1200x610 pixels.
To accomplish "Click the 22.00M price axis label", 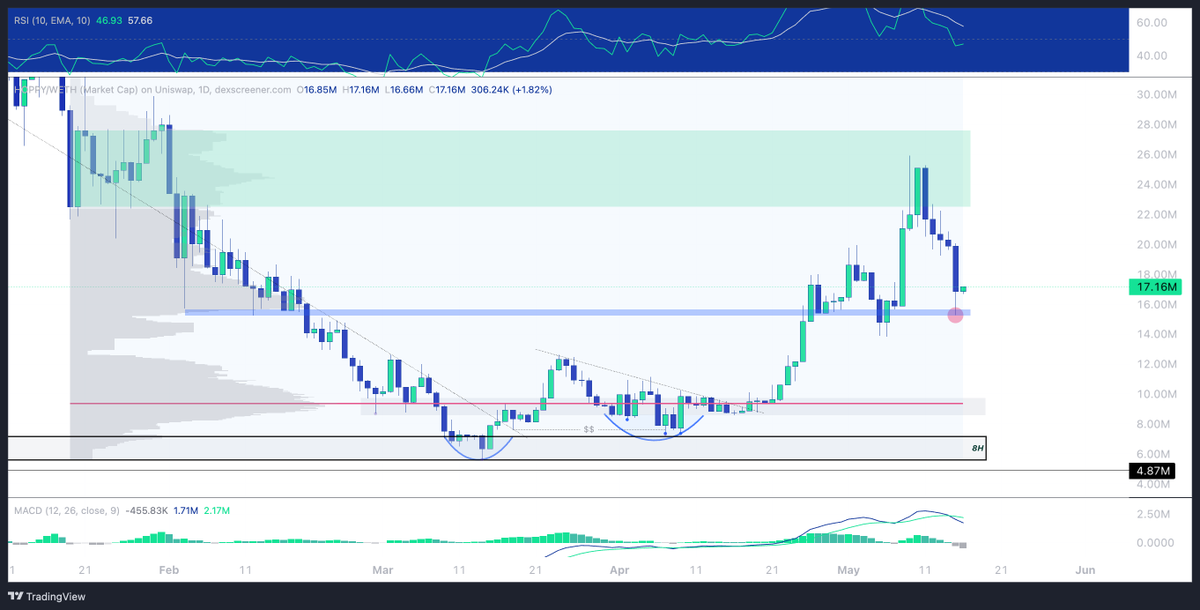I will click(x=1158, y=215).
